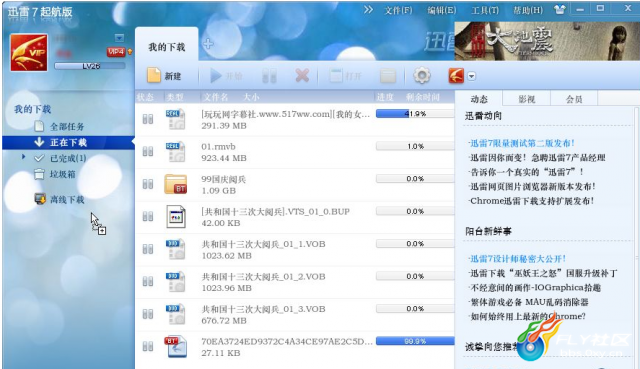Open link 繁体游戏必备 MAU乱码消除器

click(x=529, y=302)
